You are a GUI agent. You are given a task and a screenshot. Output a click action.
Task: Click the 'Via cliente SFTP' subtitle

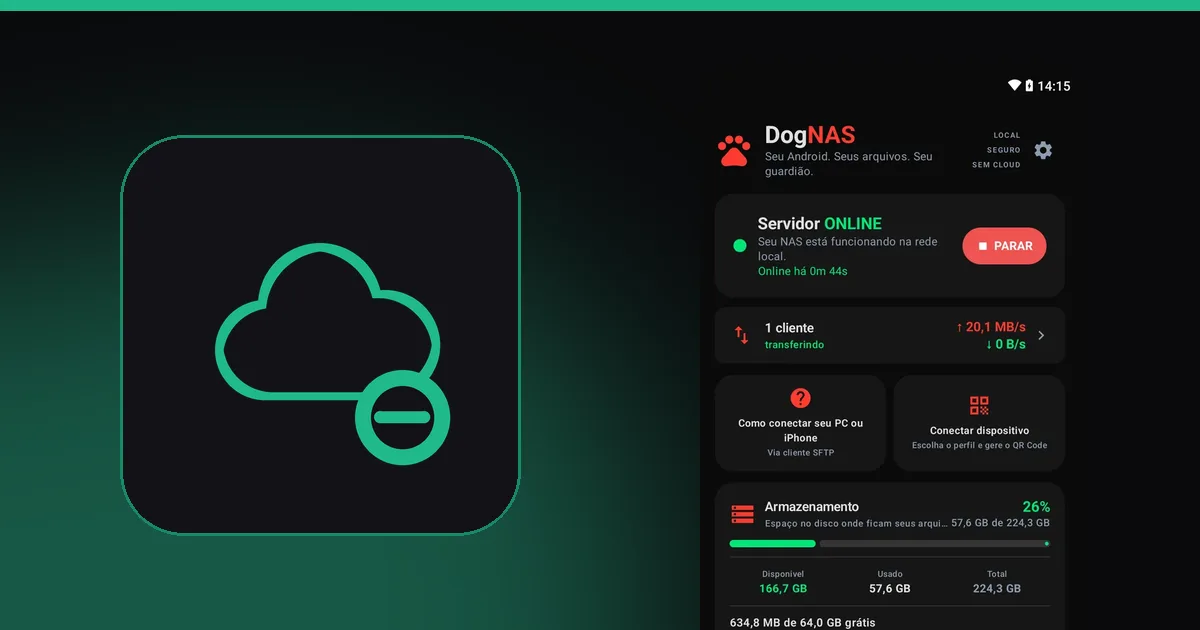click(x=800, y=453)
